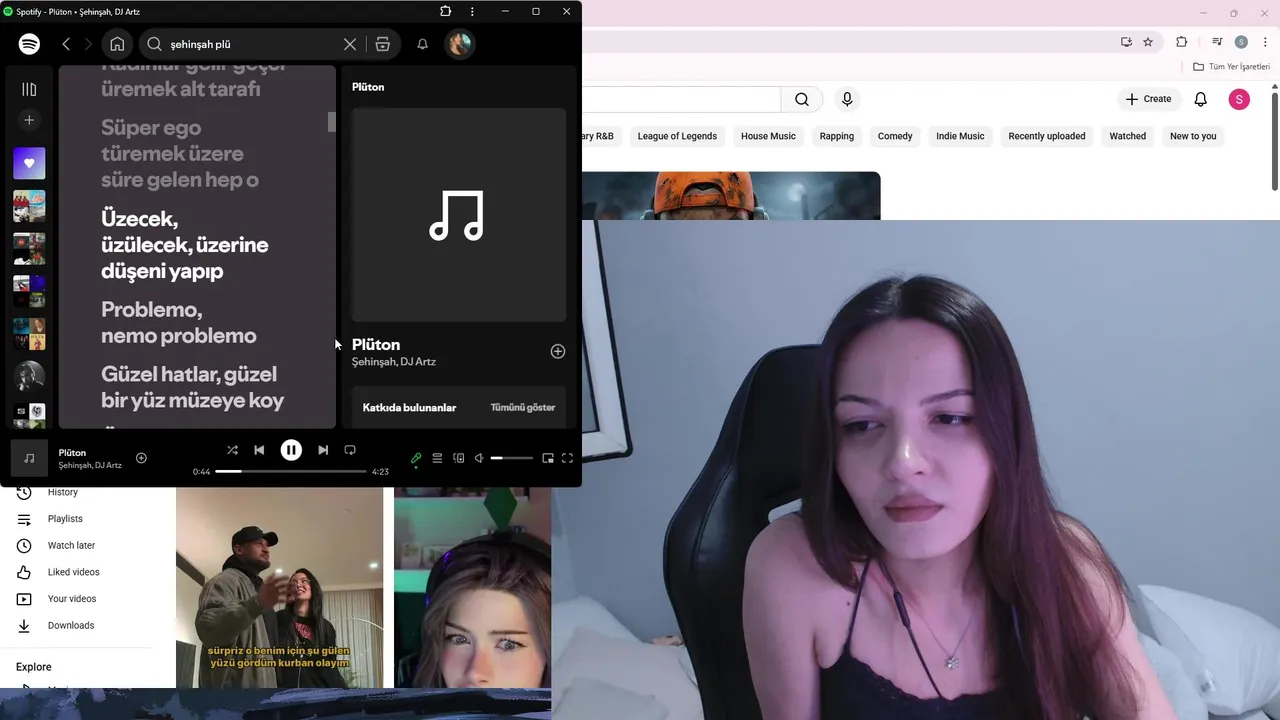Open the YouTube account avatar menu
Screen dimensions: 1280x720
click(x=1239, y=99)
